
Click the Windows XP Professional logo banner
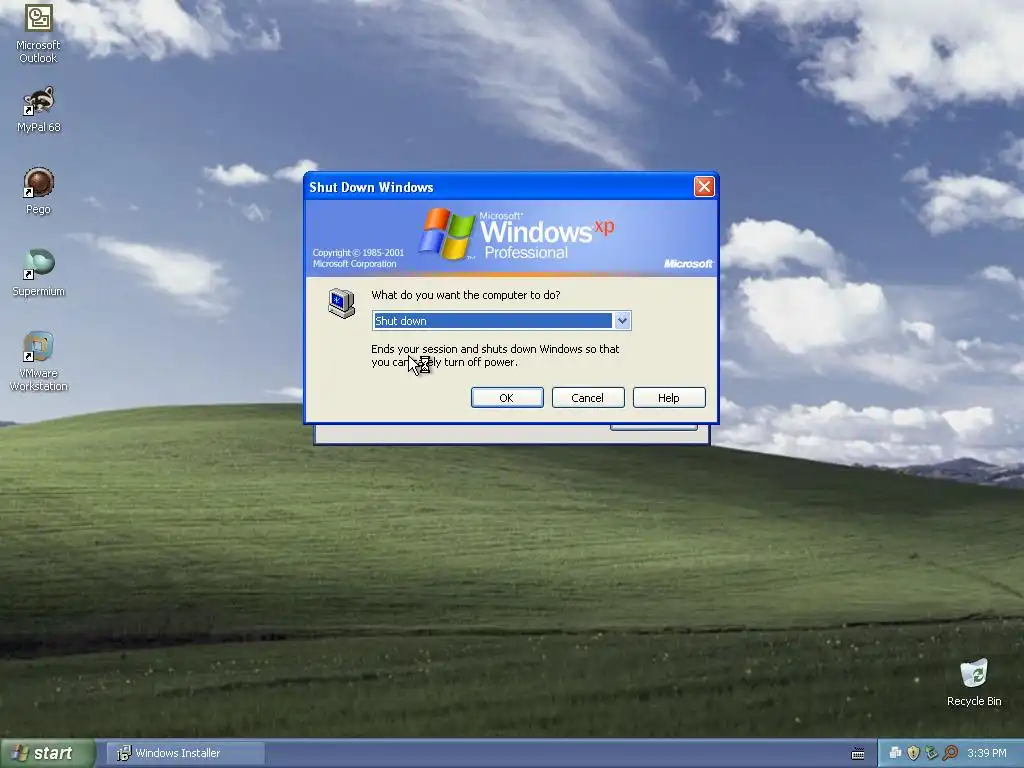[x=511, y=237]
